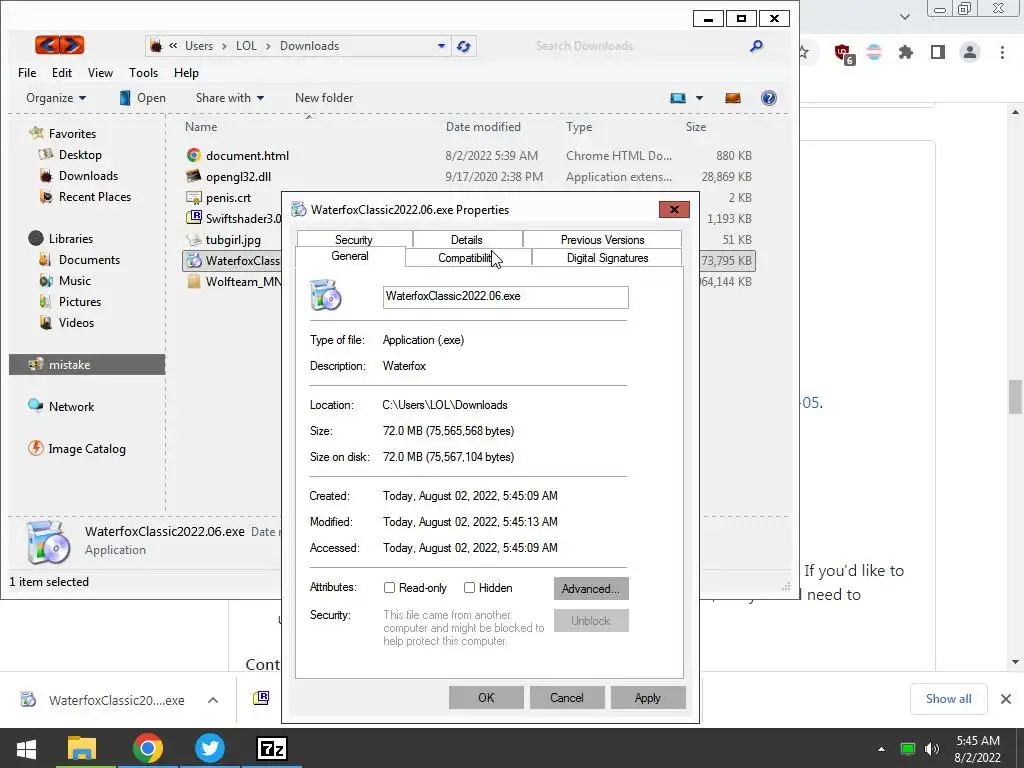Close the Chrome downloads bar

coord(1006,699)
